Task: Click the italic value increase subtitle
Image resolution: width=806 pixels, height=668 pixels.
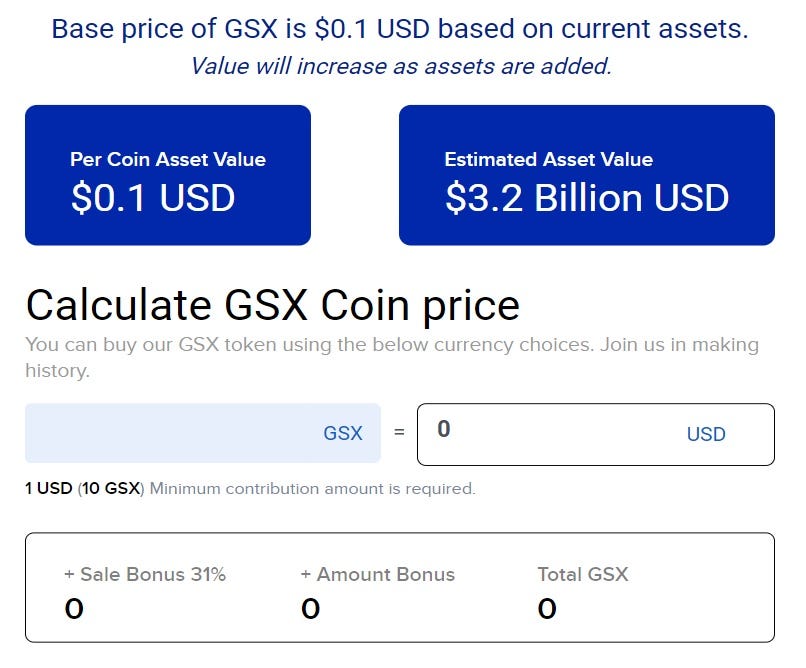Action: point(403,66)
